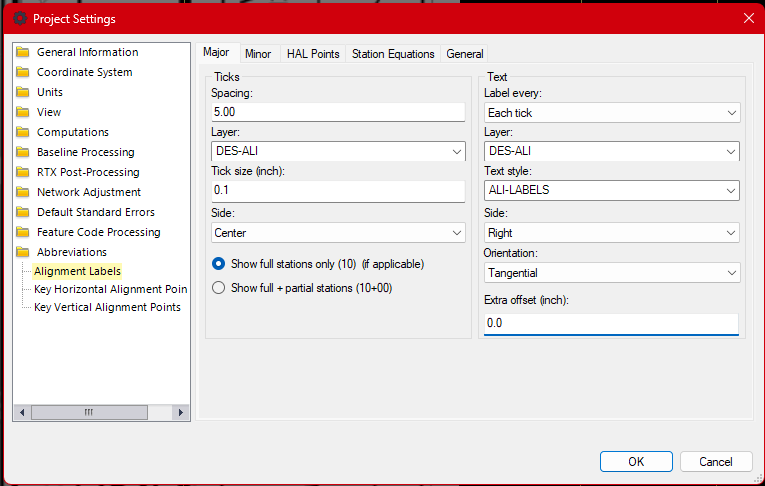Click the Default Standard Errors folder icon
Image resolution: width=765 pixels, height=486 pixels.
click(22, 212)
